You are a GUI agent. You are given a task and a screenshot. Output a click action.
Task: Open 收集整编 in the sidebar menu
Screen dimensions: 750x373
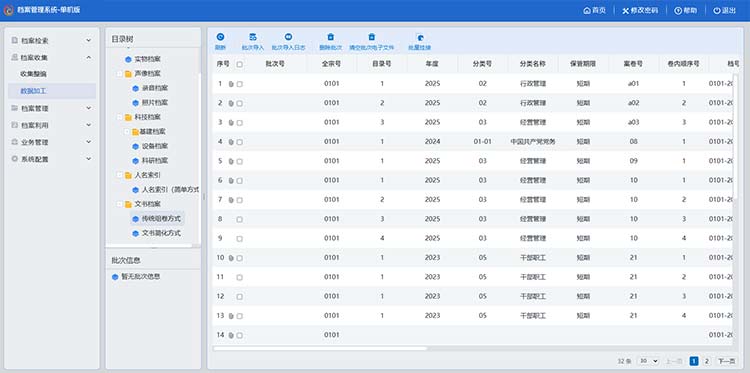tap(33, 74)
